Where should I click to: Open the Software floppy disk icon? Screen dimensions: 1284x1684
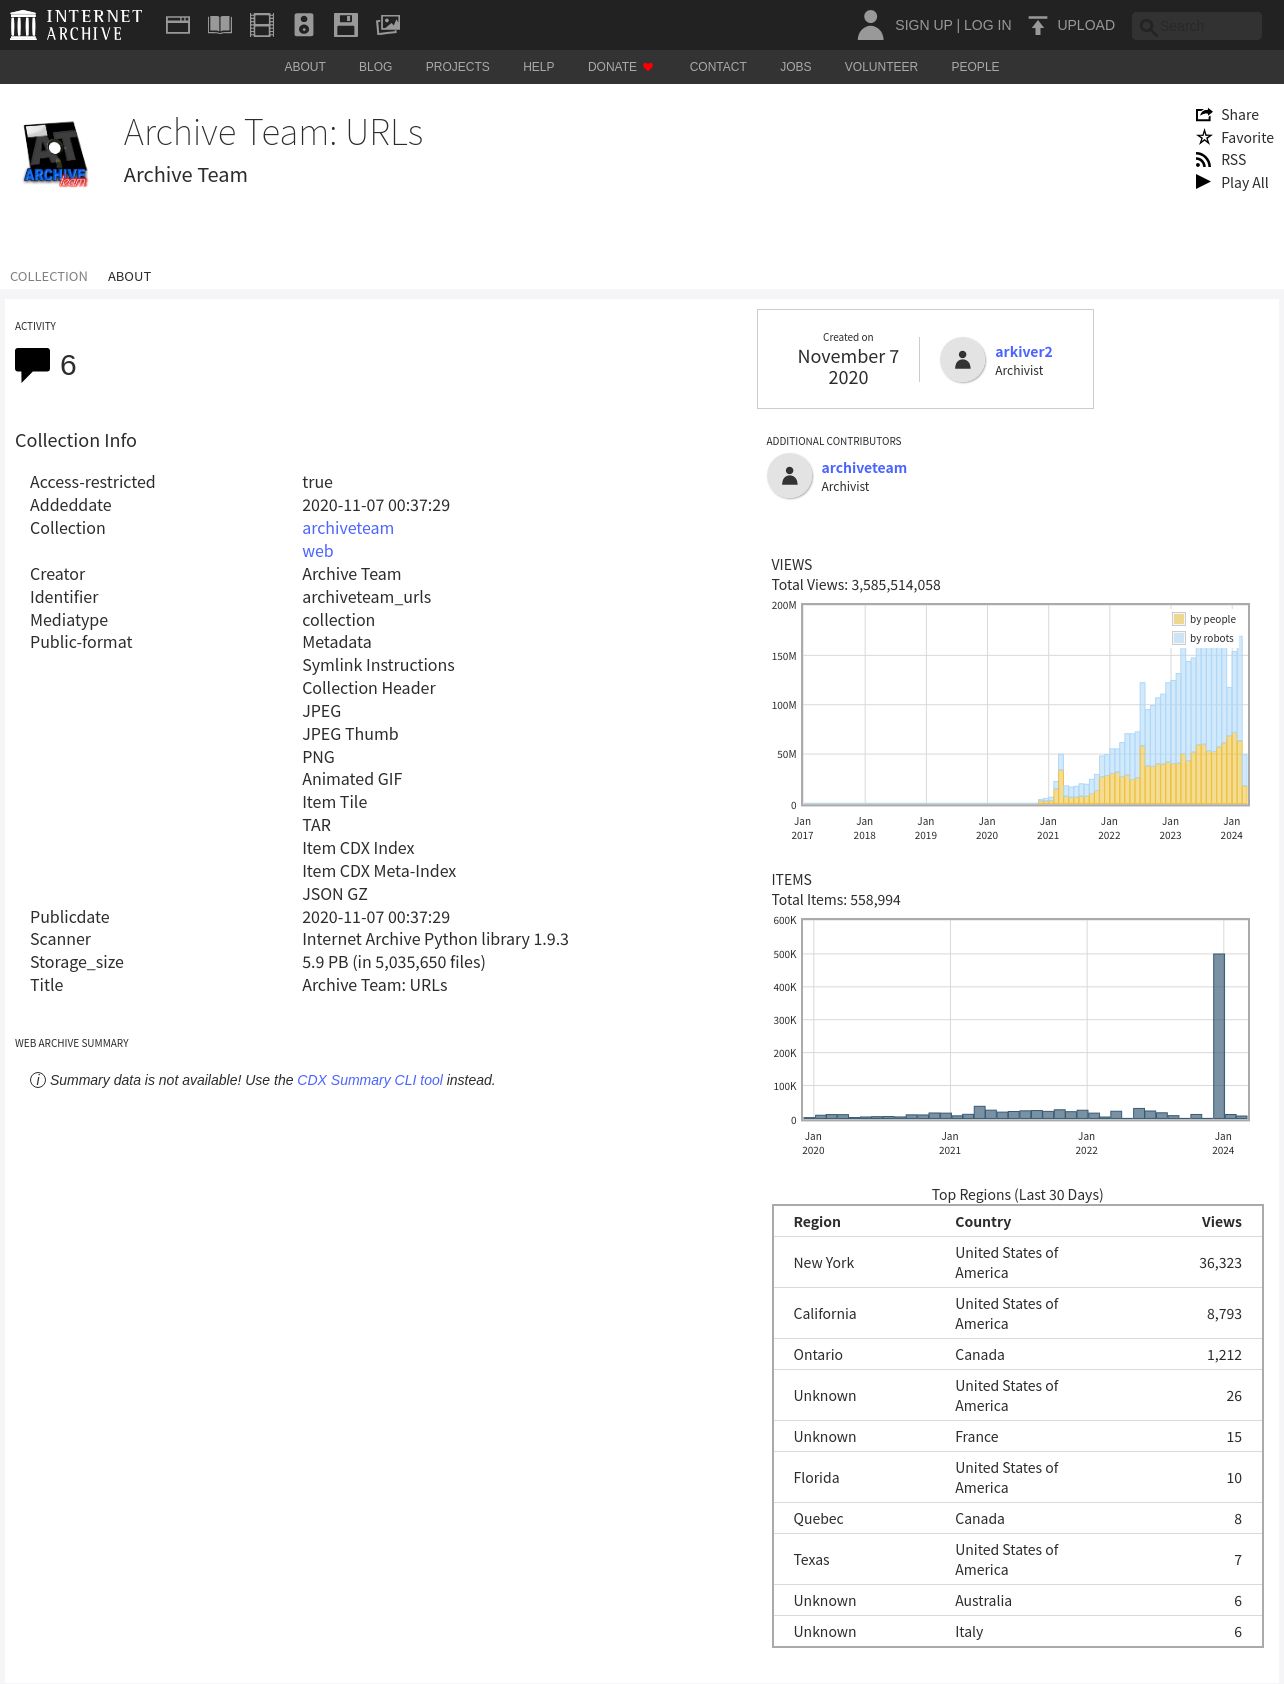point(346,25)
